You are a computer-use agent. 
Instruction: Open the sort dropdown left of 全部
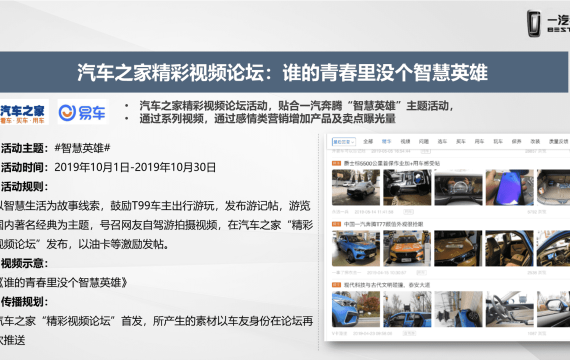[x=344, y=141]
